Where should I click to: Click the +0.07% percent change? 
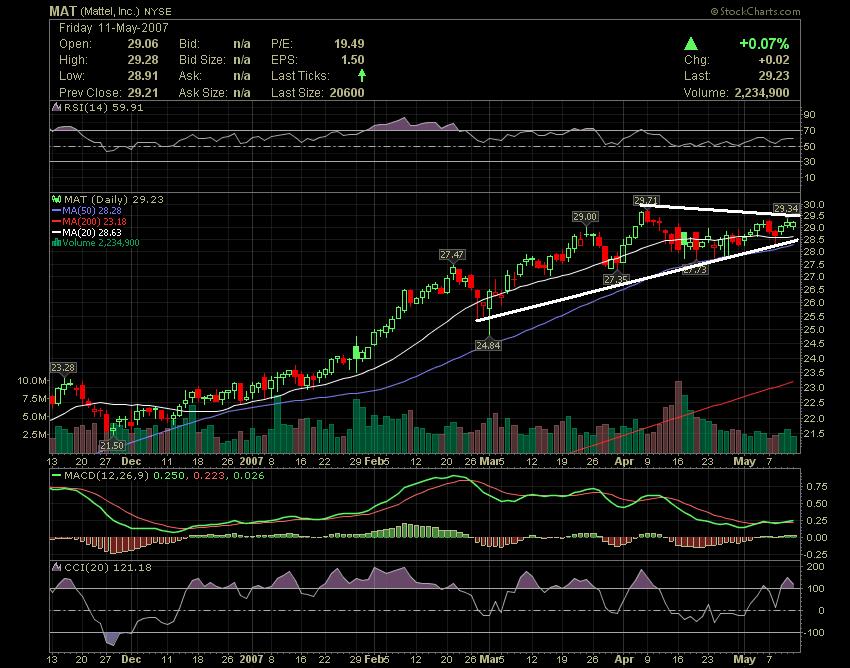[764, 43]
